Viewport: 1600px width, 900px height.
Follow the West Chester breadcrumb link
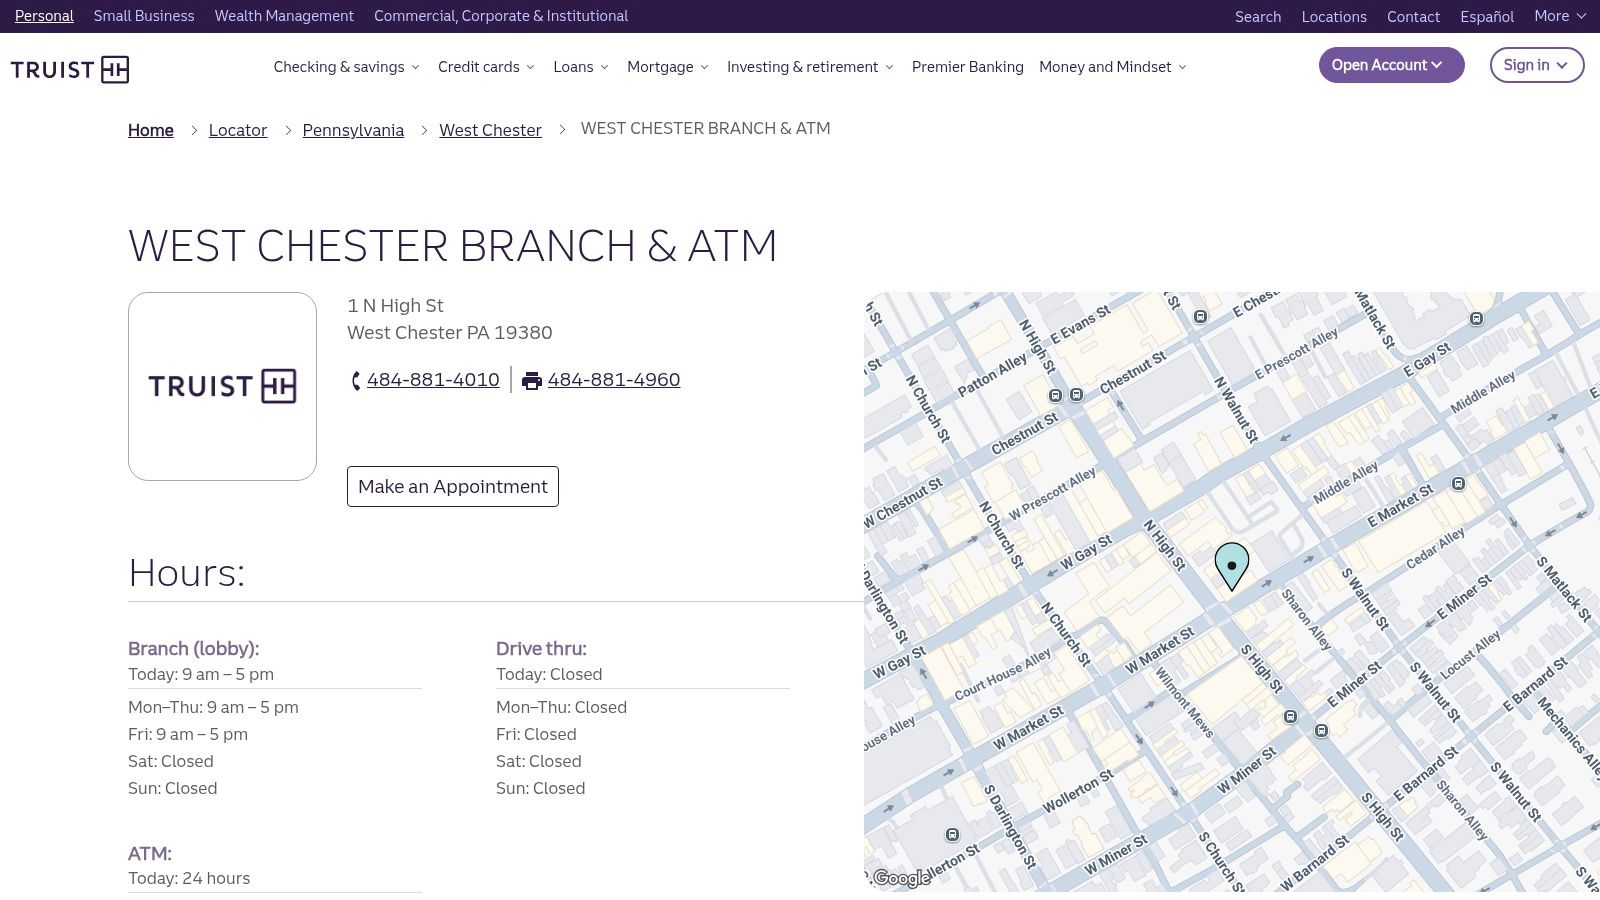[490, 130]
